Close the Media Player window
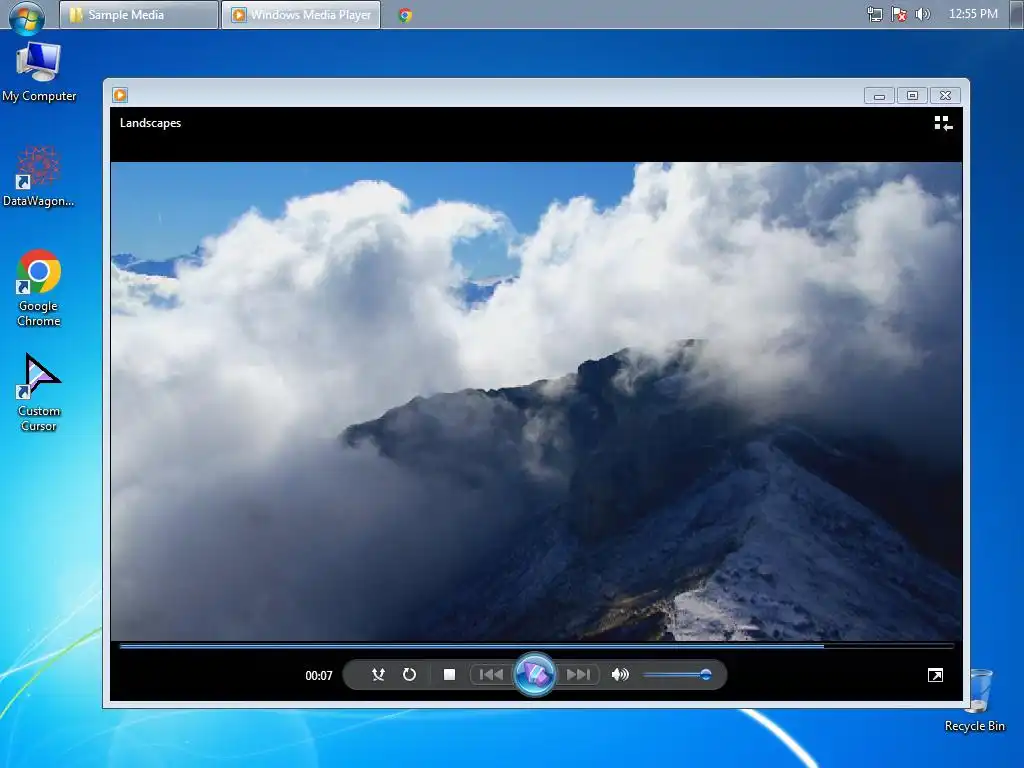This screenshot has width=1024, height=768. [945, 96]
